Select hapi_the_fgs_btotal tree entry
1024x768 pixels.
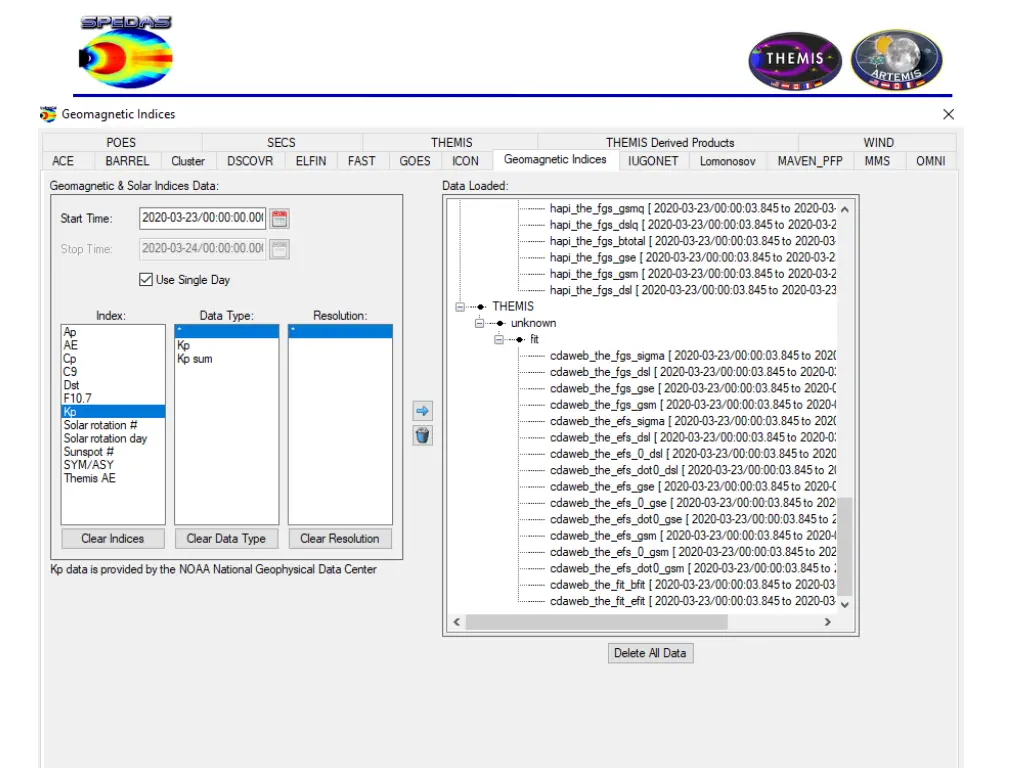[x=692, y=241]
